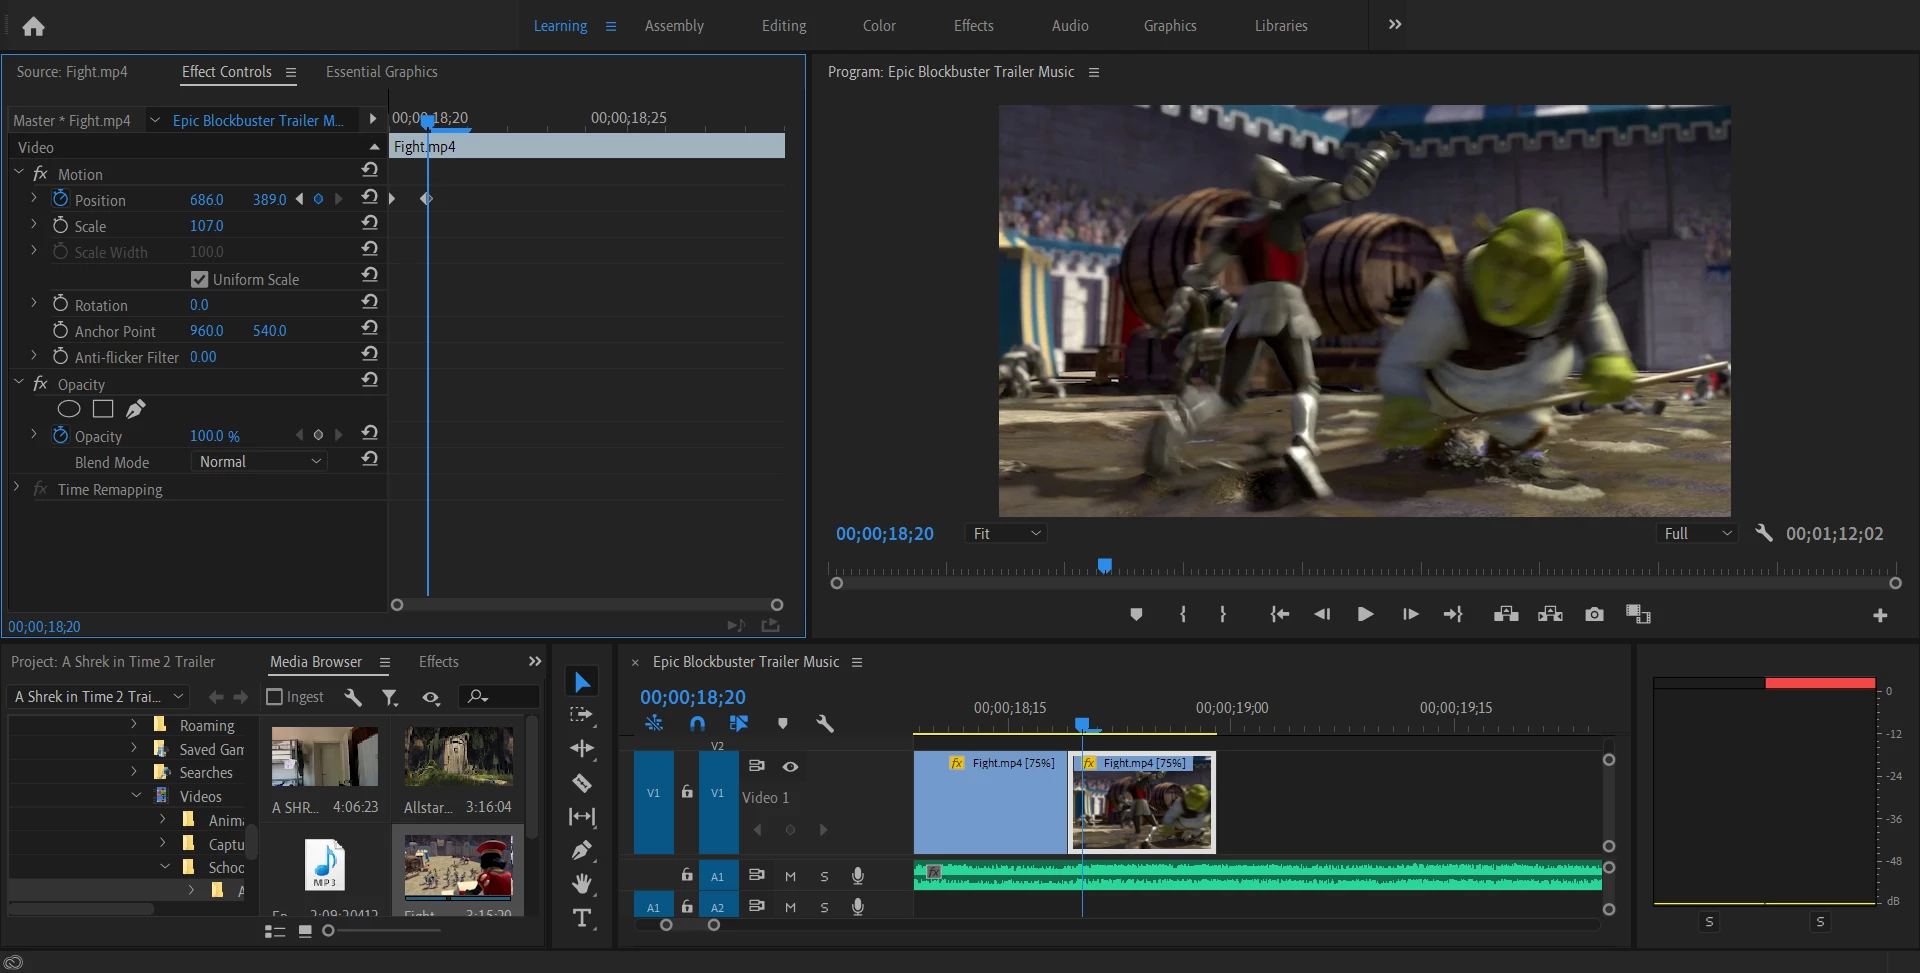Go to the Home screen
1920x973 pixels.
pyautogui.click(x=33, y=26)
